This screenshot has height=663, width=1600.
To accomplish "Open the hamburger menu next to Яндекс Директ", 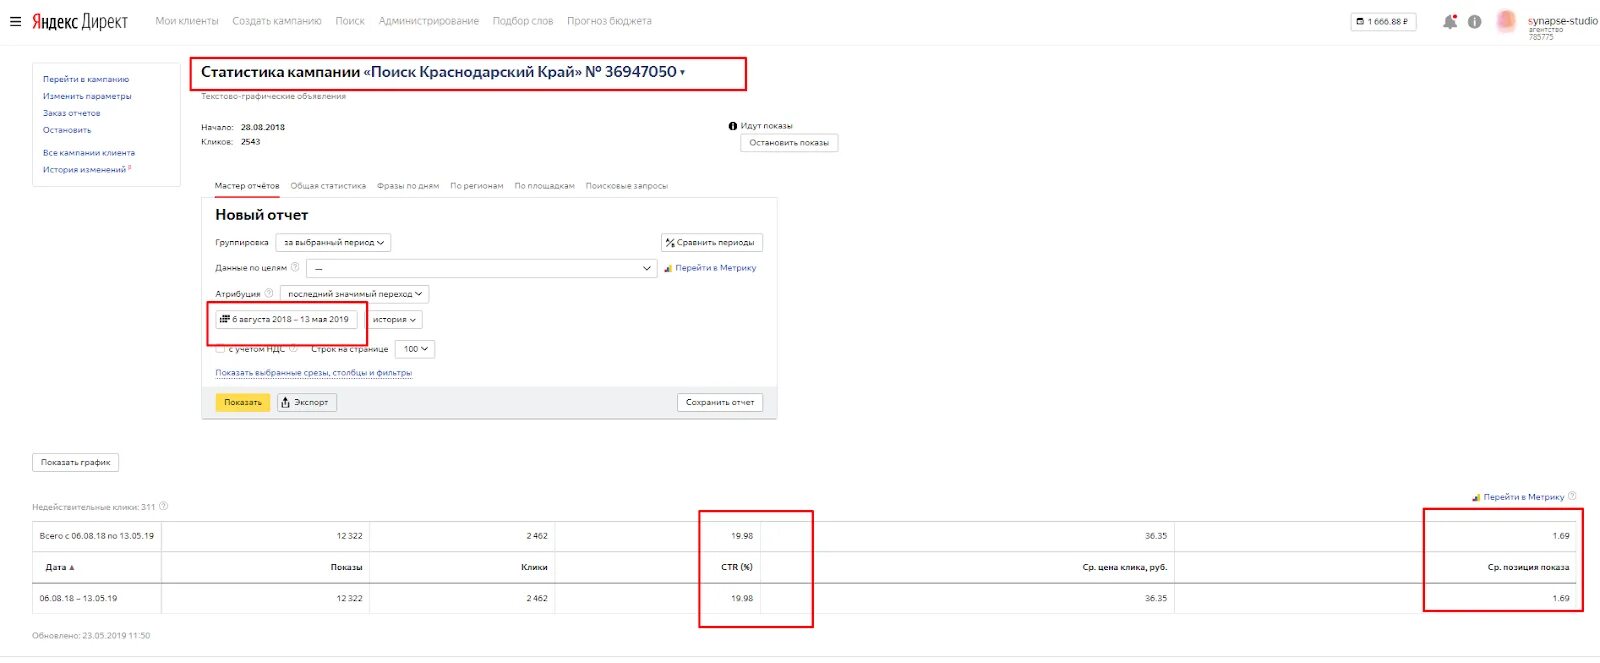I will click(15, 21).
